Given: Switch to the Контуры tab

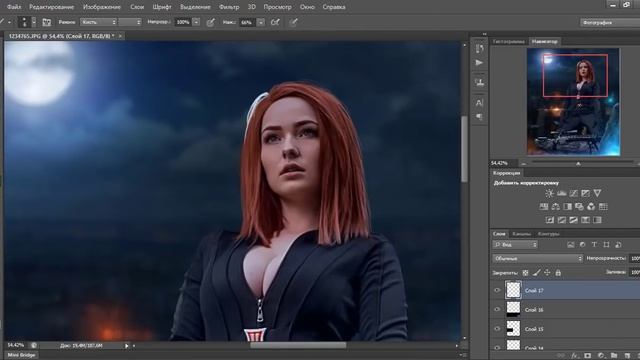Looking at the screenshot, I should (548, 234).
